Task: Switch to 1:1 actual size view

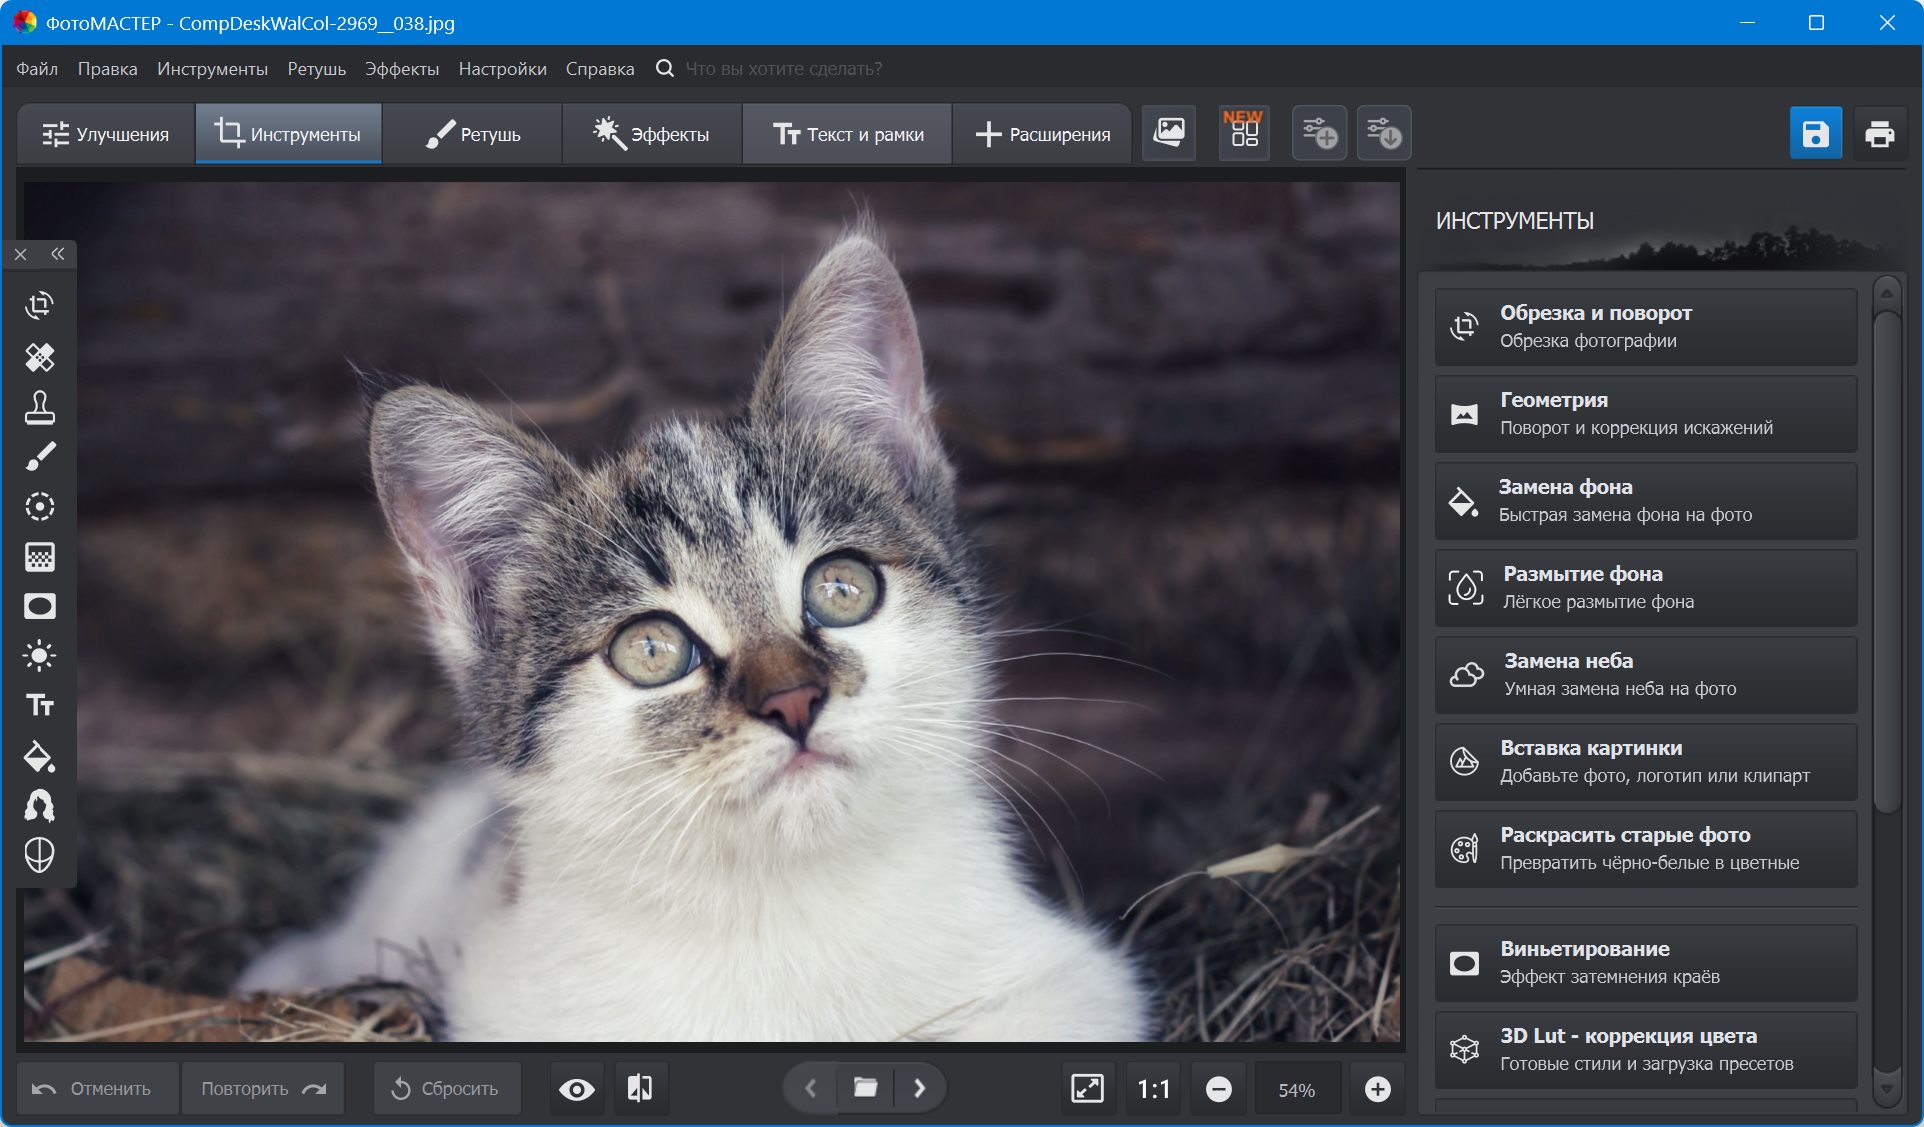Action: [x=1153, y=1089]
